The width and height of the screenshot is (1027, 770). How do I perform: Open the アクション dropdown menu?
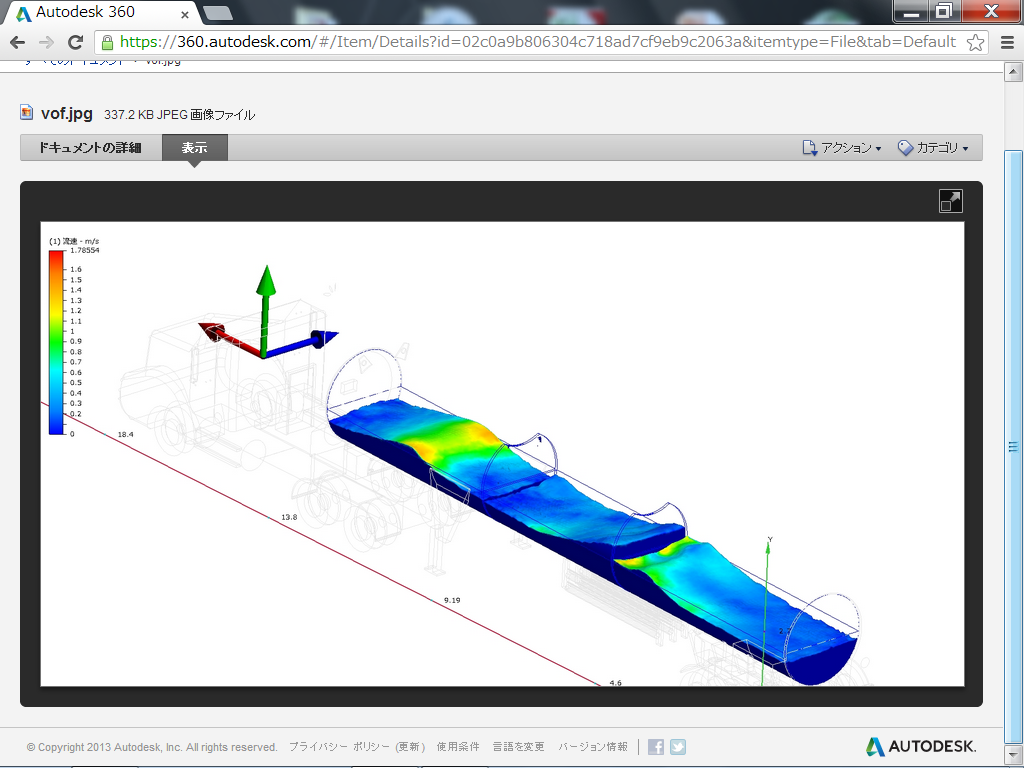(x=841, y=148)
